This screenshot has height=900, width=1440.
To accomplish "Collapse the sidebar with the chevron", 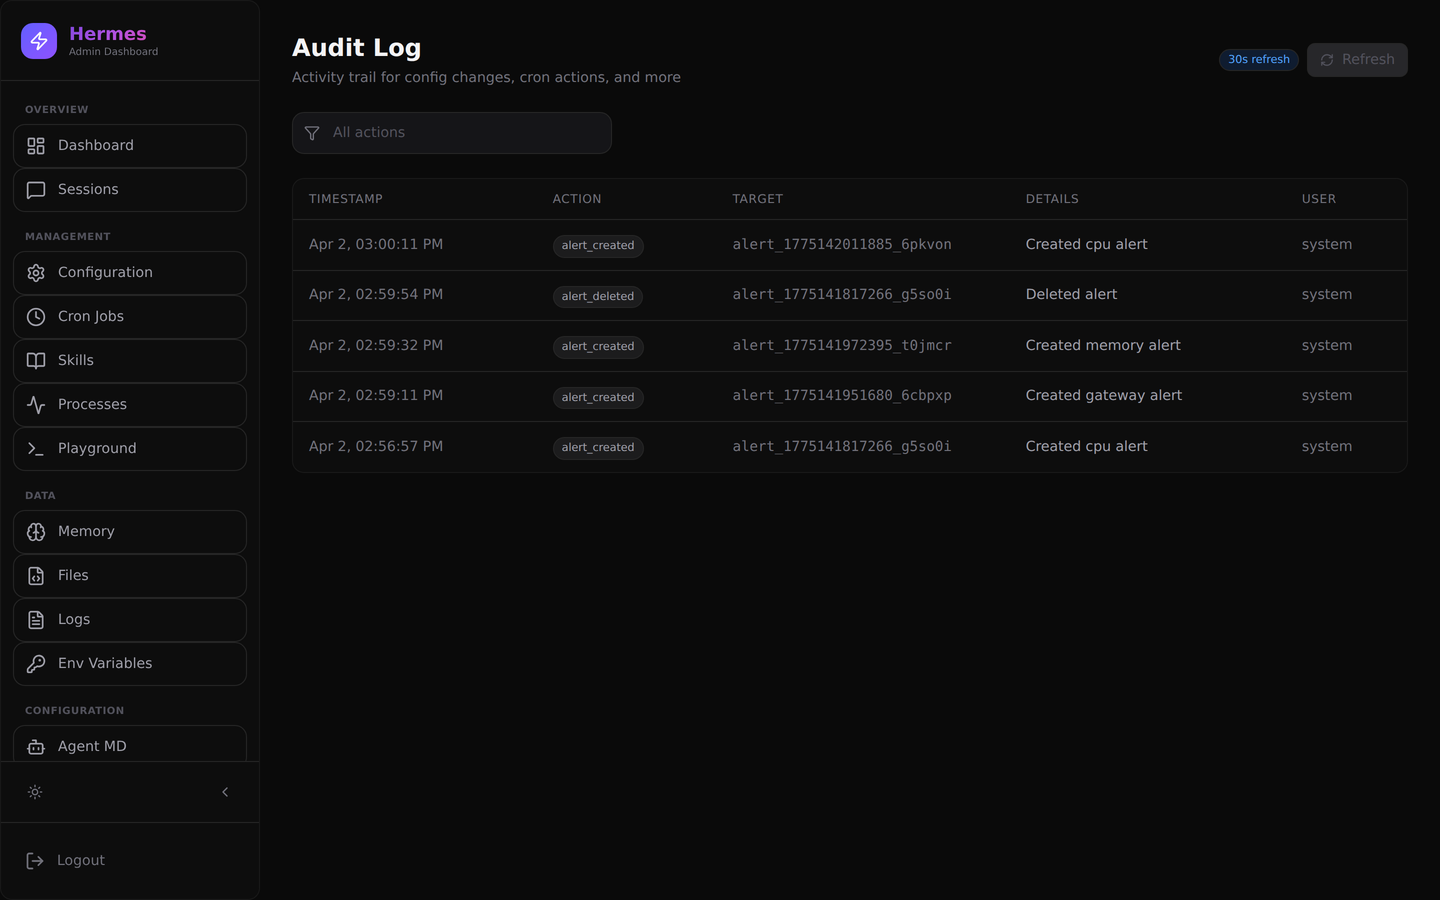I will (x=225, y=792).
